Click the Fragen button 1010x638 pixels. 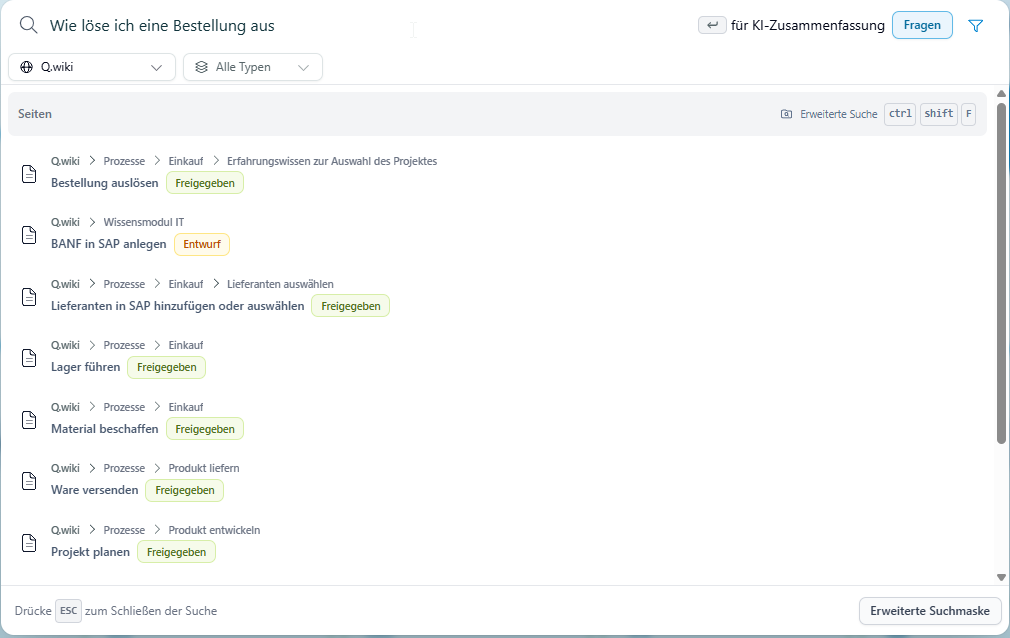(922, 25)
